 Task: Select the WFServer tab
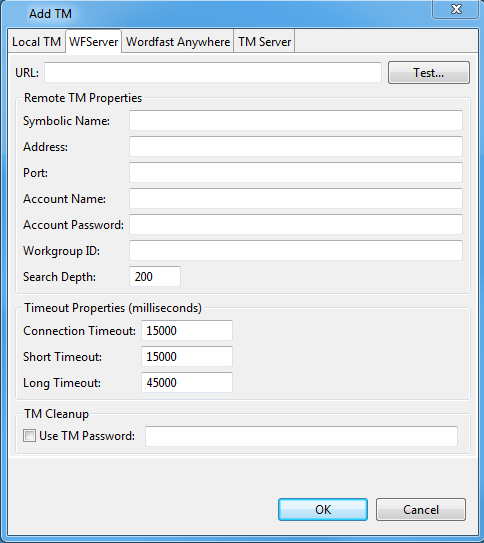click(93, 42)
